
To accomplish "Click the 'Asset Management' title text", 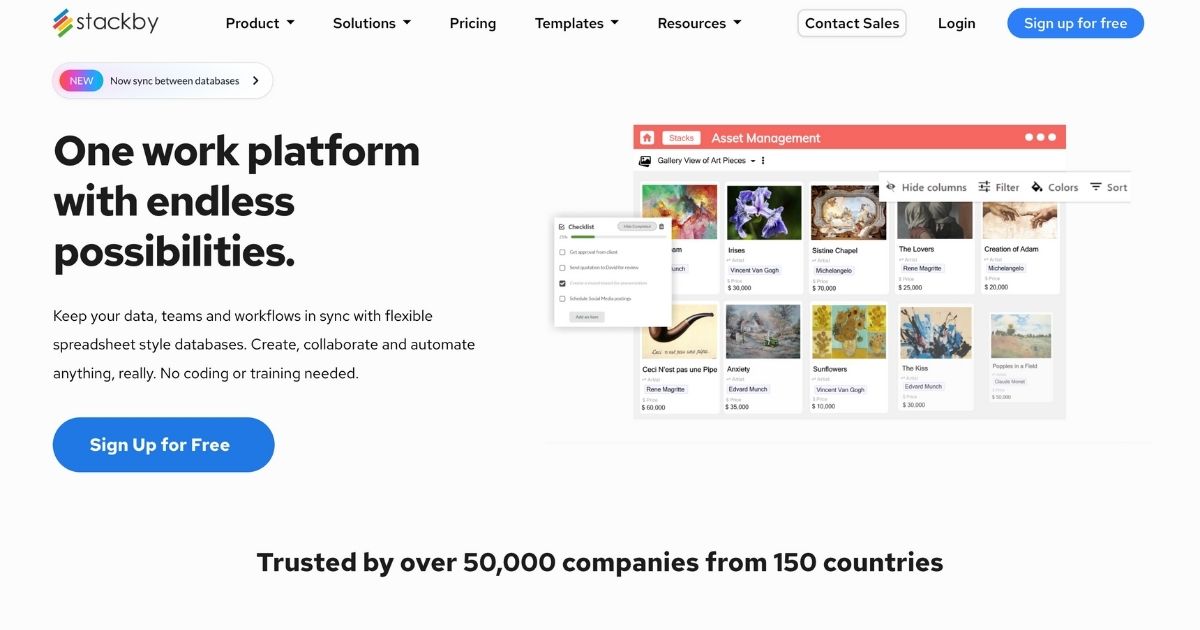I will [x=765, y=138].
